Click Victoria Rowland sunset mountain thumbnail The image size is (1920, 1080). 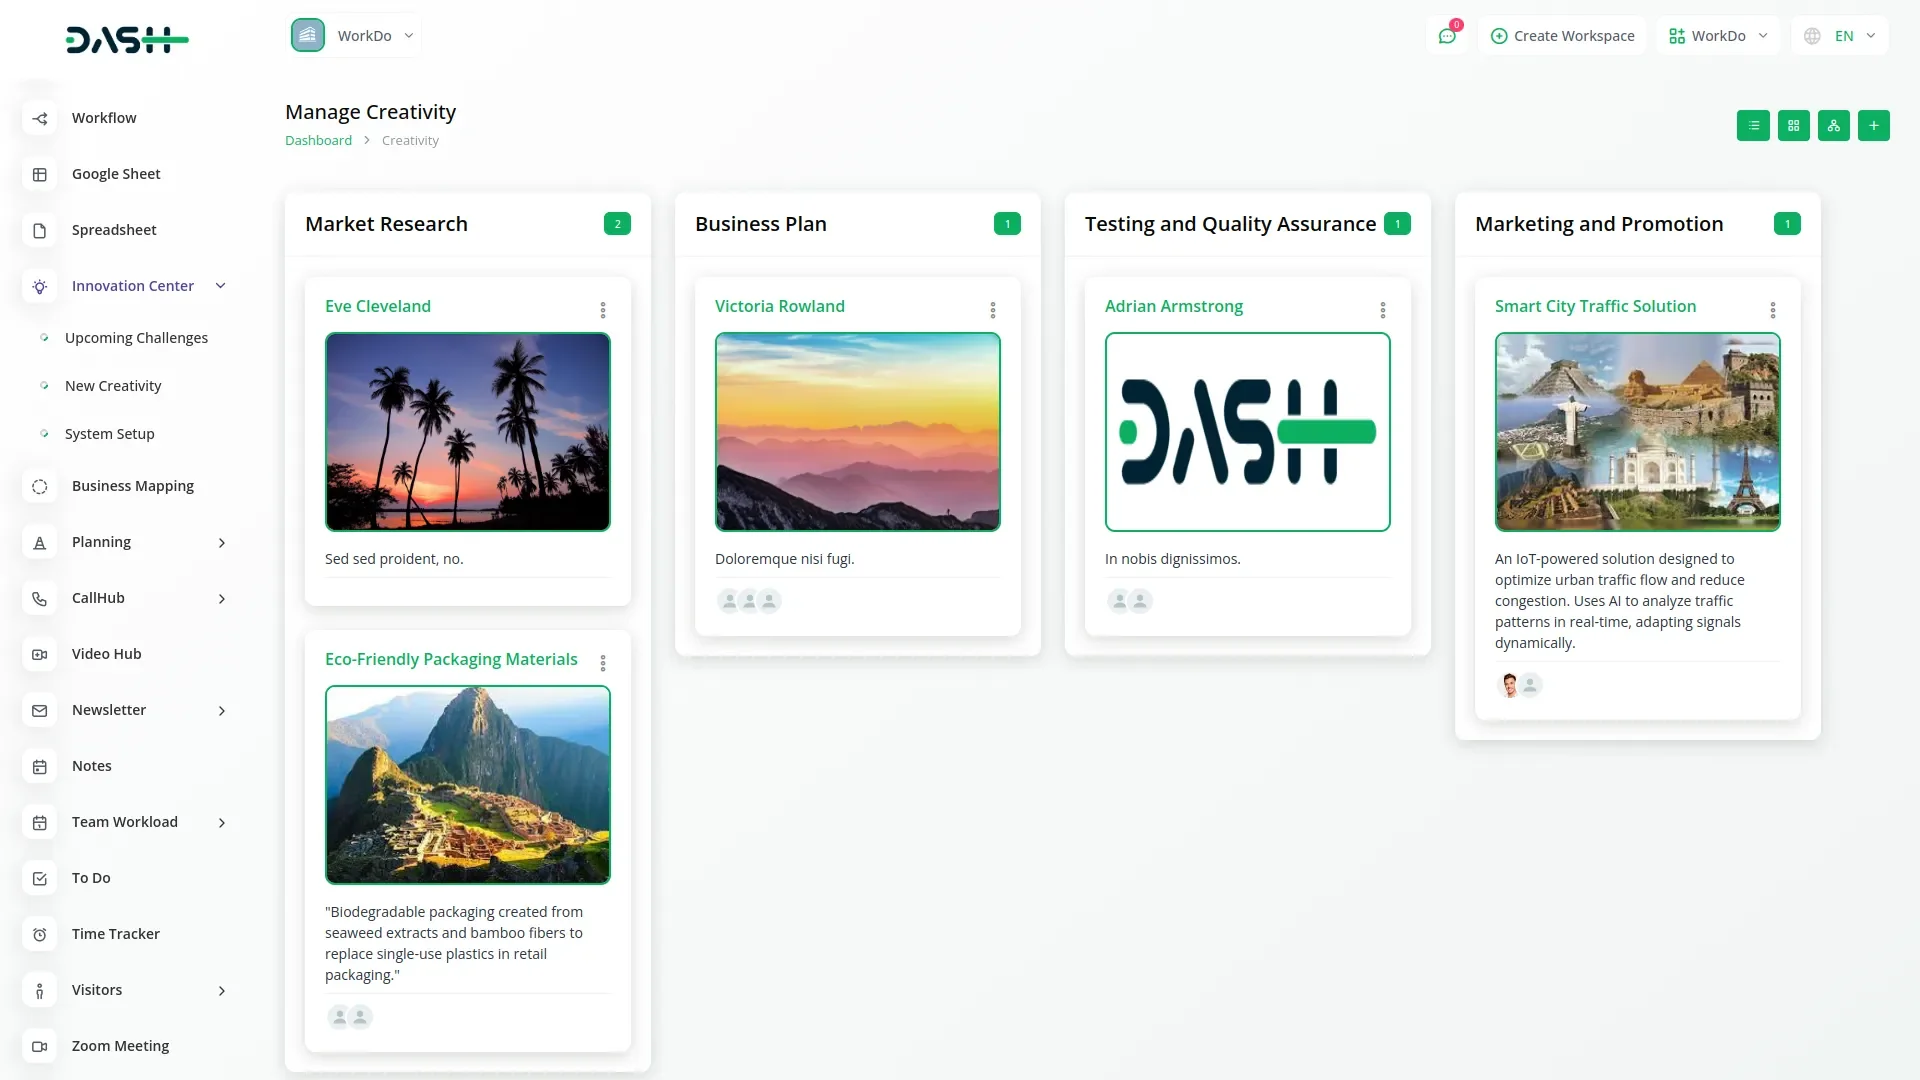coord(857,431)
